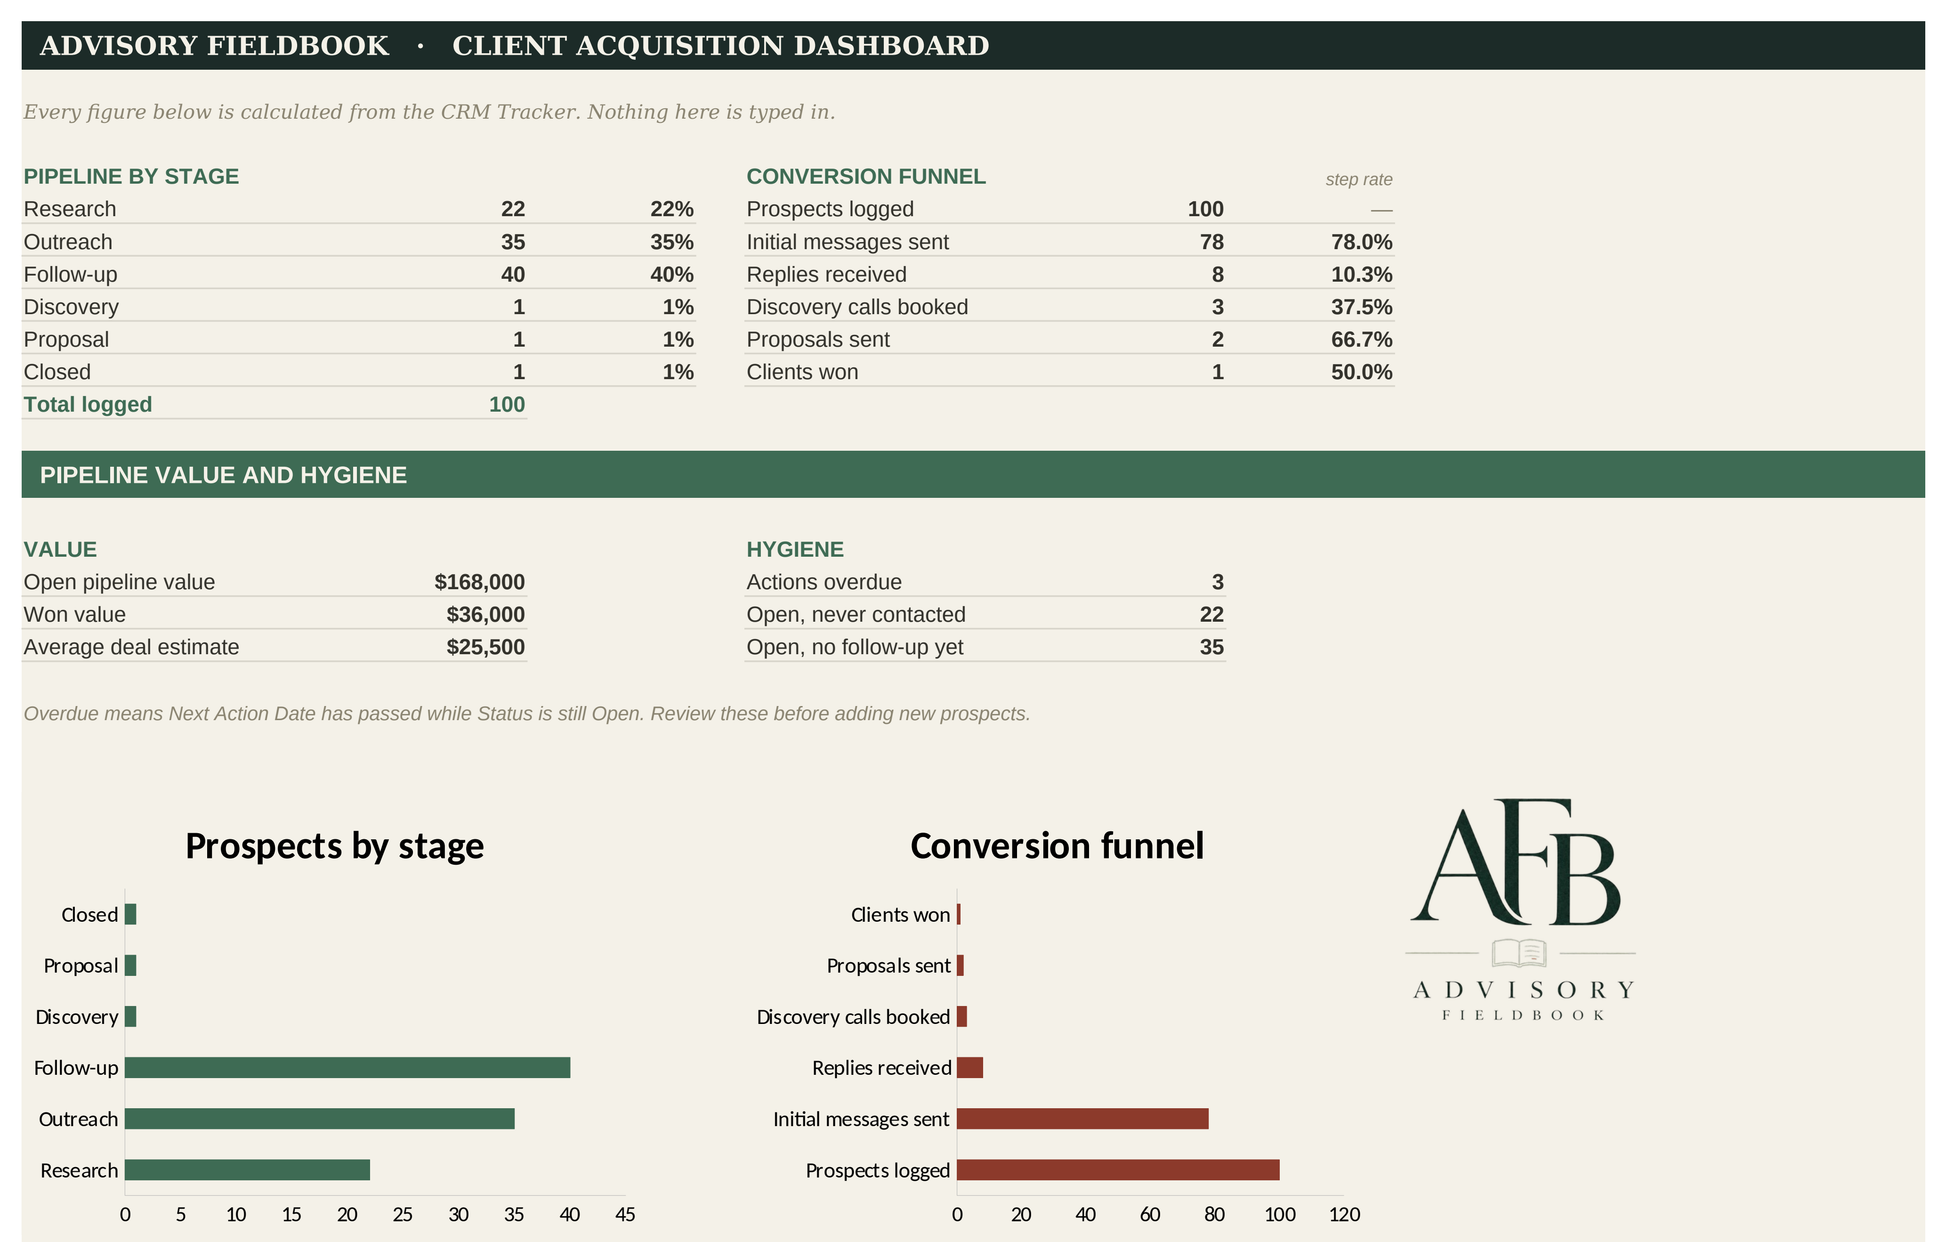This screenshot has height=1242, width=1946.
Task: Select the Prospects logged funnel bar
Action: point(1118,1170)
